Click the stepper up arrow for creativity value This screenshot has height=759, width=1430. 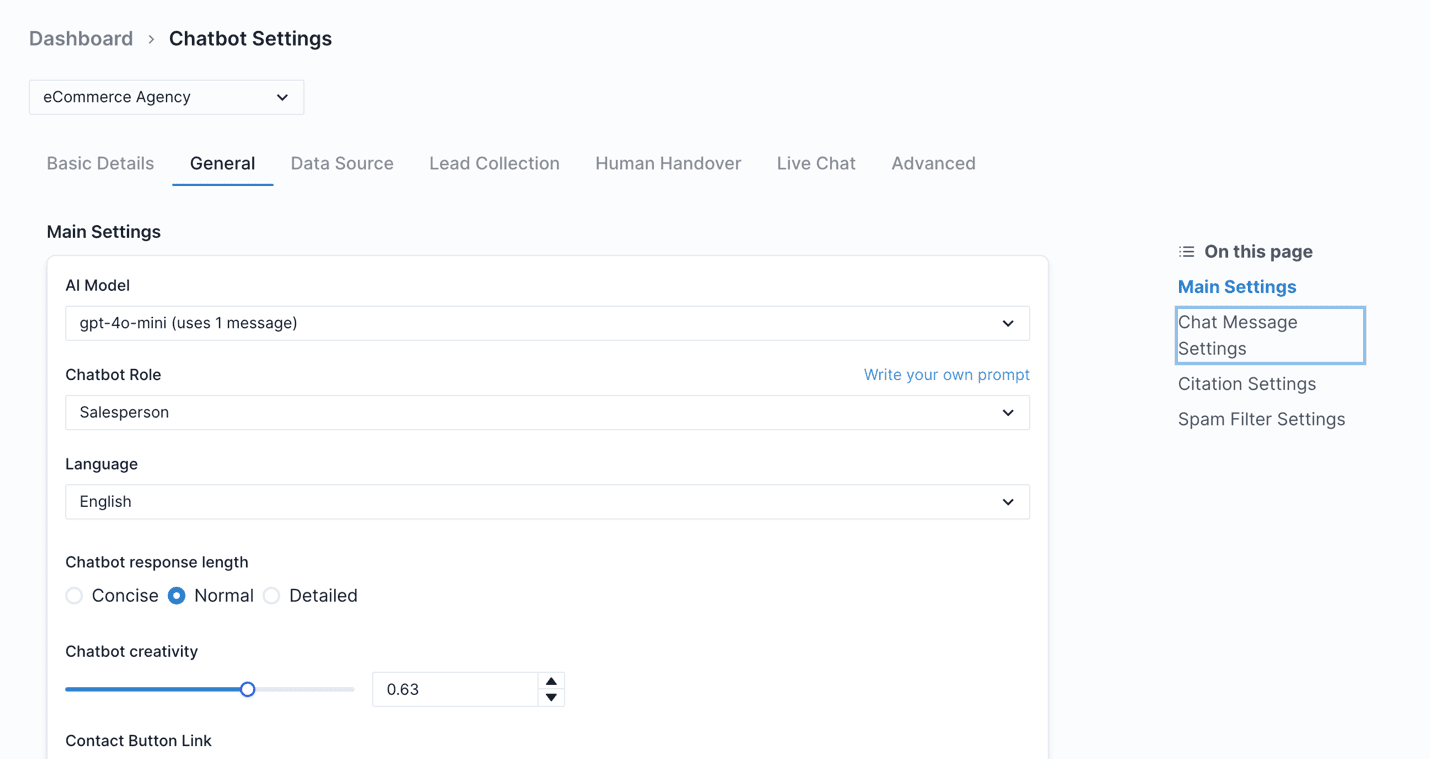(x=551, y=681)
